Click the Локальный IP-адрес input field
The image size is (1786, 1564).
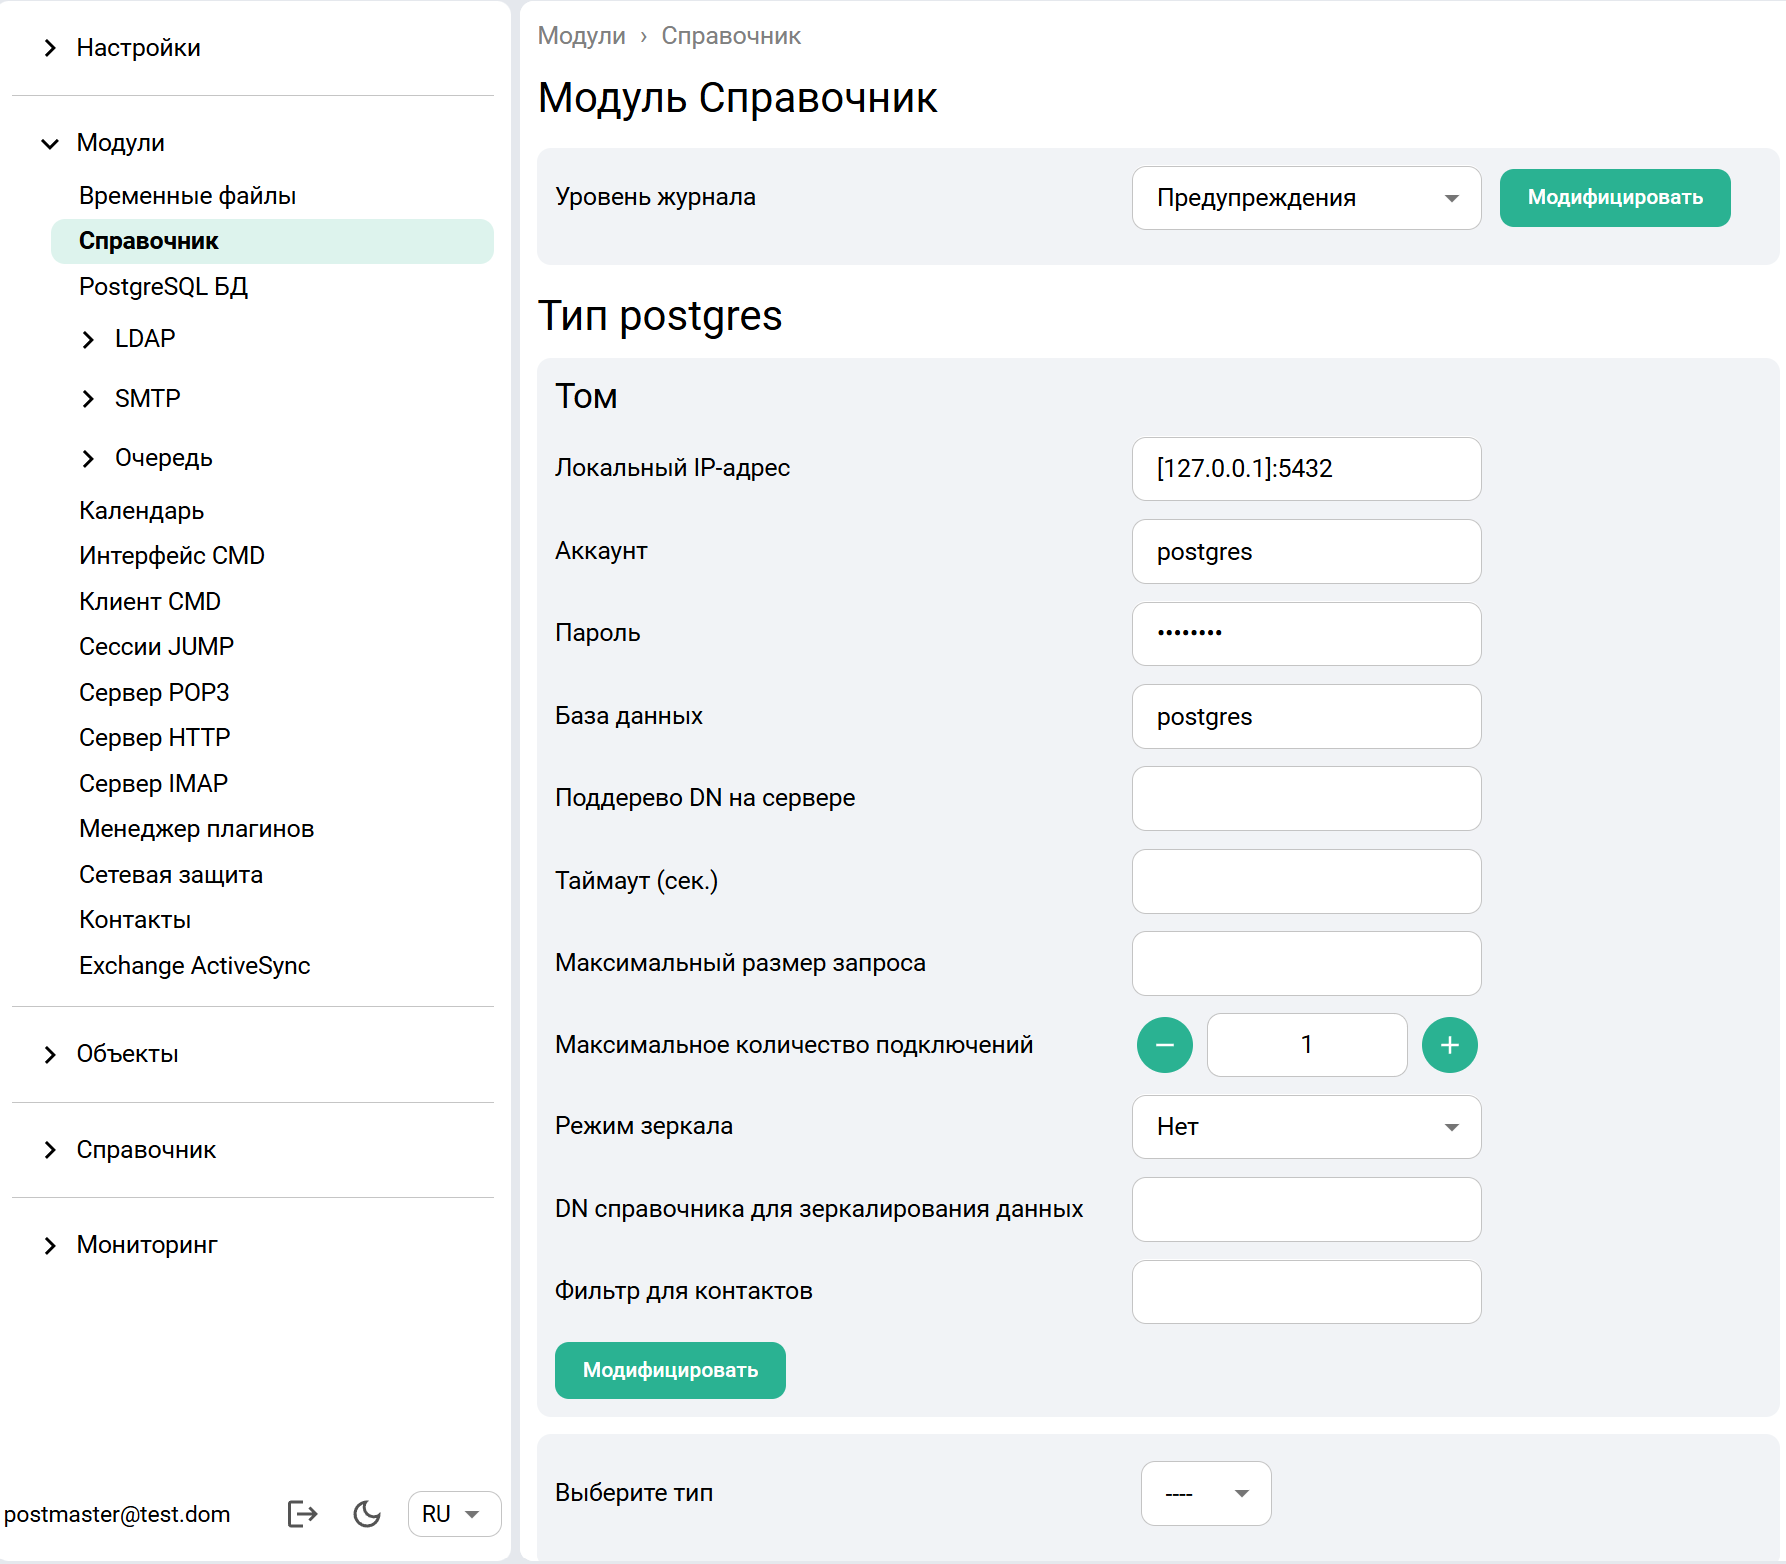pos(1305,469)
